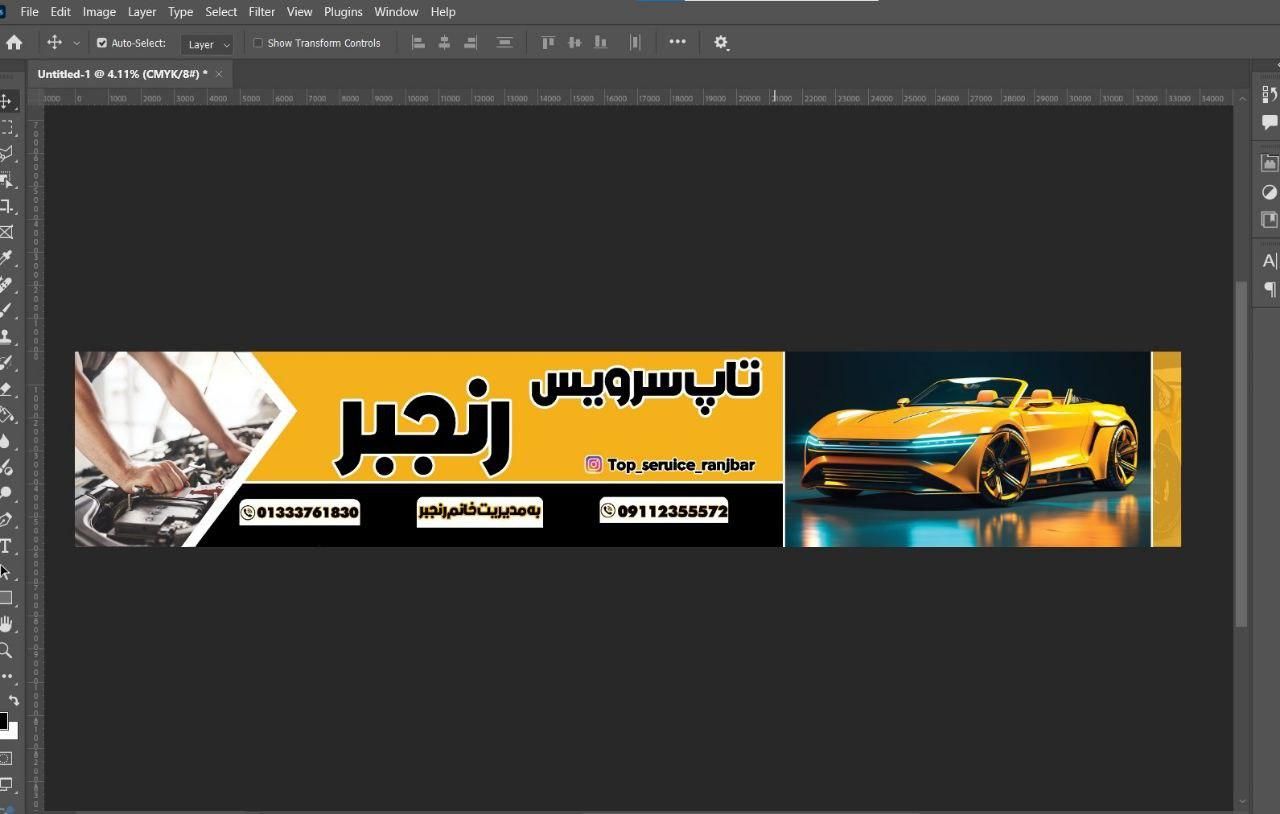Open the Adjustments panel

pyautogui.click(x=1270, y=192)
